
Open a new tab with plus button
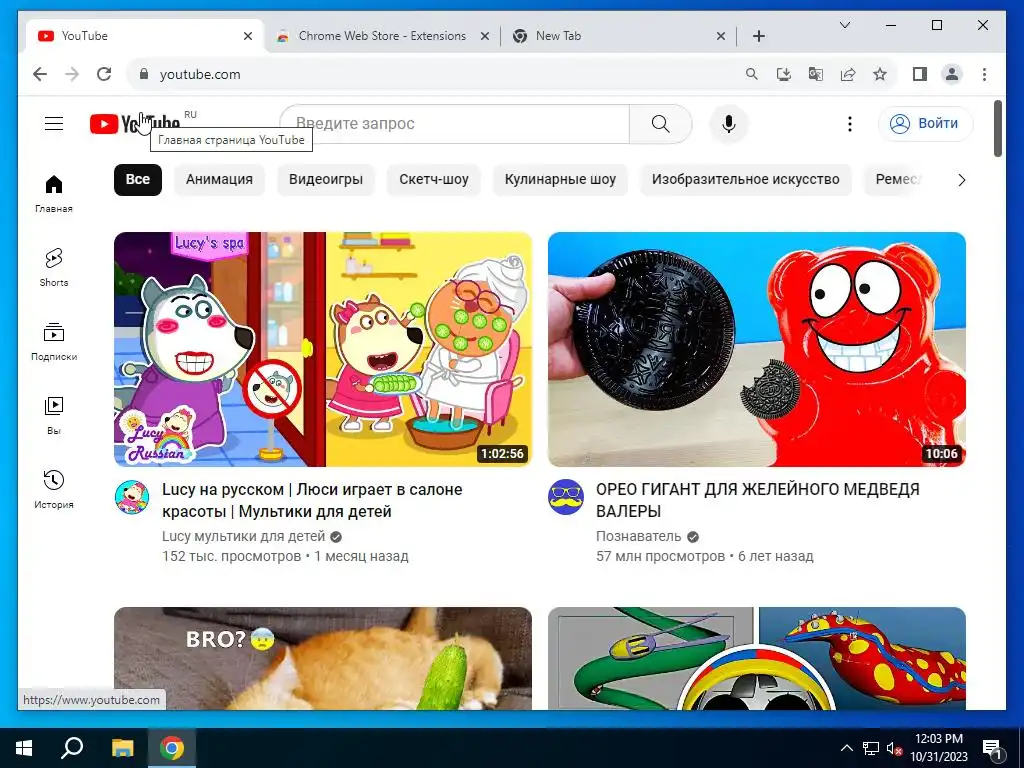758,36
